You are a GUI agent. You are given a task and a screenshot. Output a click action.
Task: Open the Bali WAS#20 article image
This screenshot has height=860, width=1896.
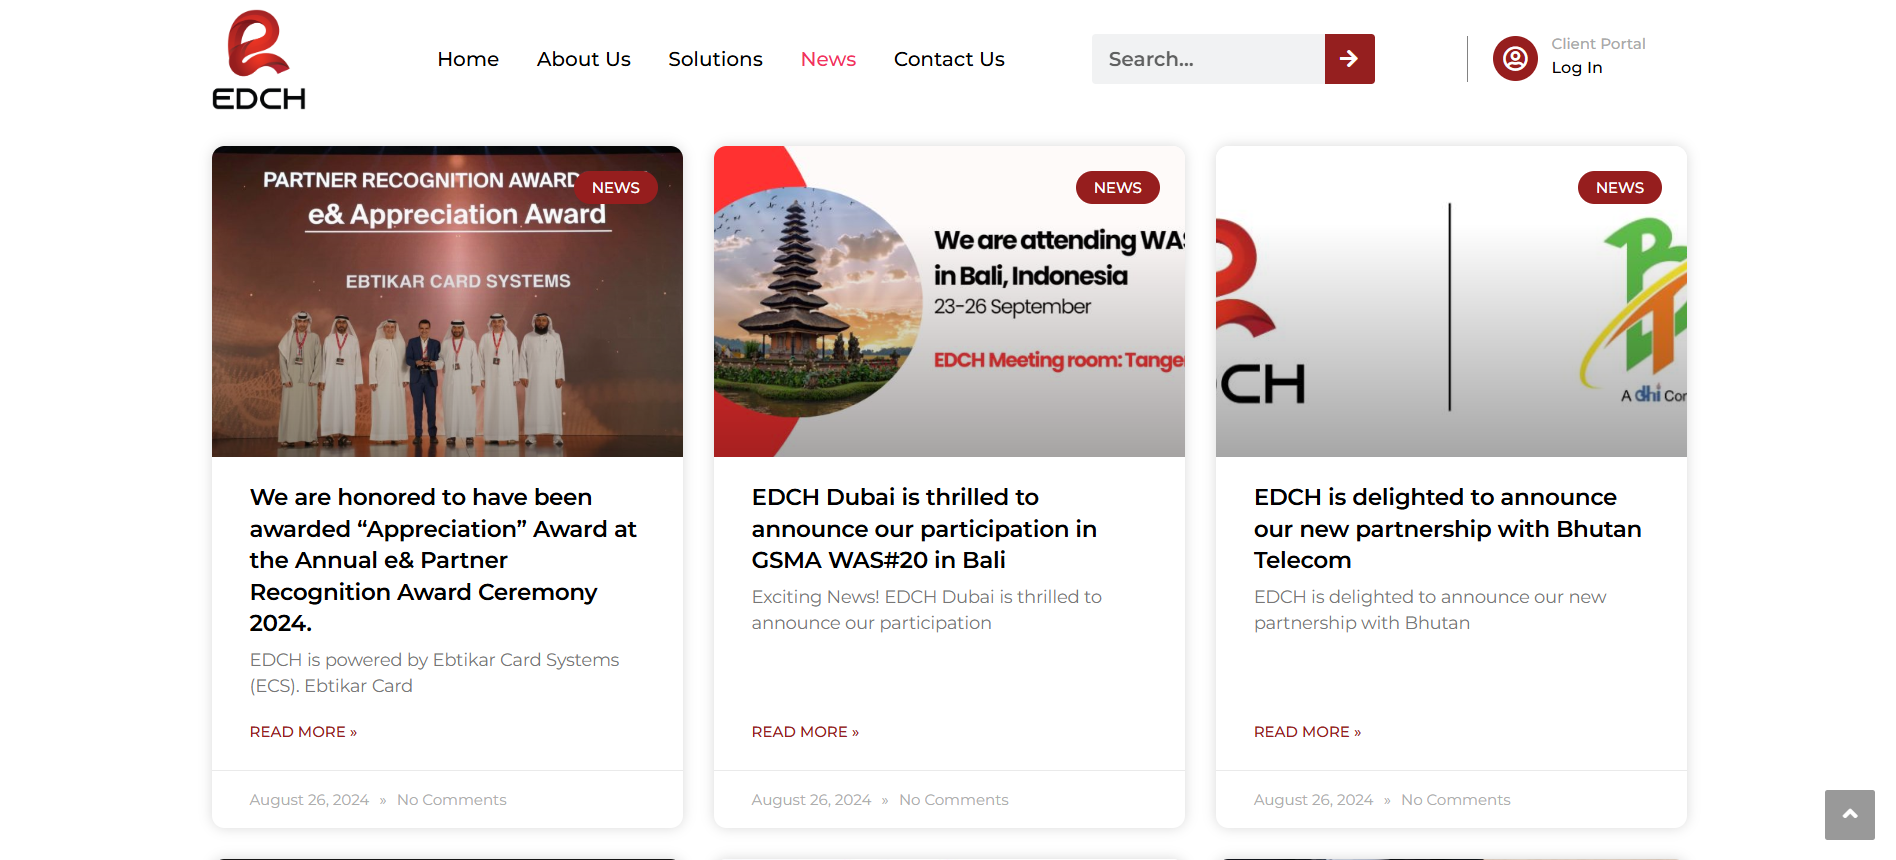pyautogui.click(x=949, y=301)
